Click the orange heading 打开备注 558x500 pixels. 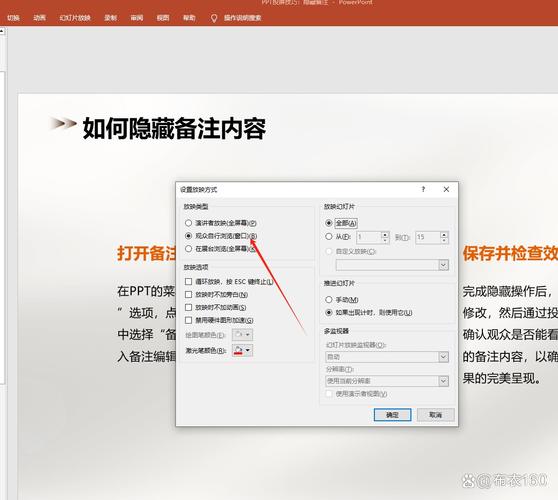pos(146,253)
